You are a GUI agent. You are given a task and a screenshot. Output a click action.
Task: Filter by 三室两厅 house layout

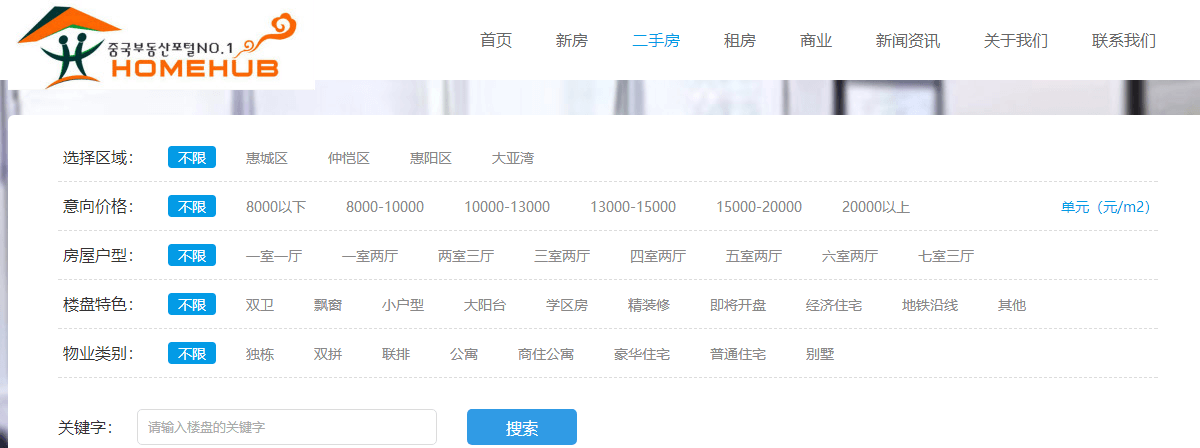562,256
